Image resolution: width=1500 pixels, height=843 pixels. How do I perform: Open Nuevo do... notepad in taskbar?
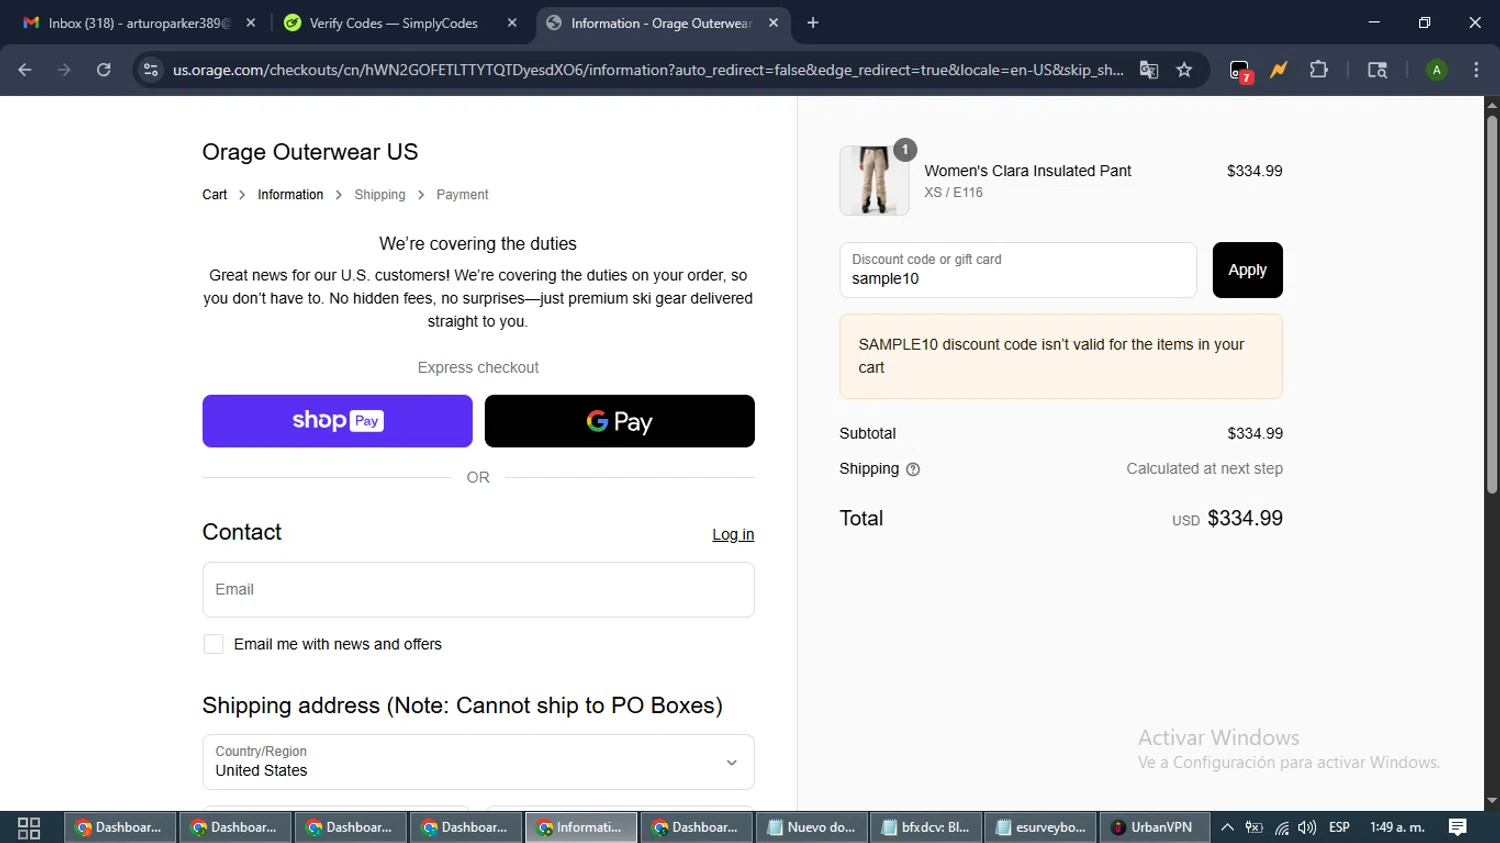point(812,828)
